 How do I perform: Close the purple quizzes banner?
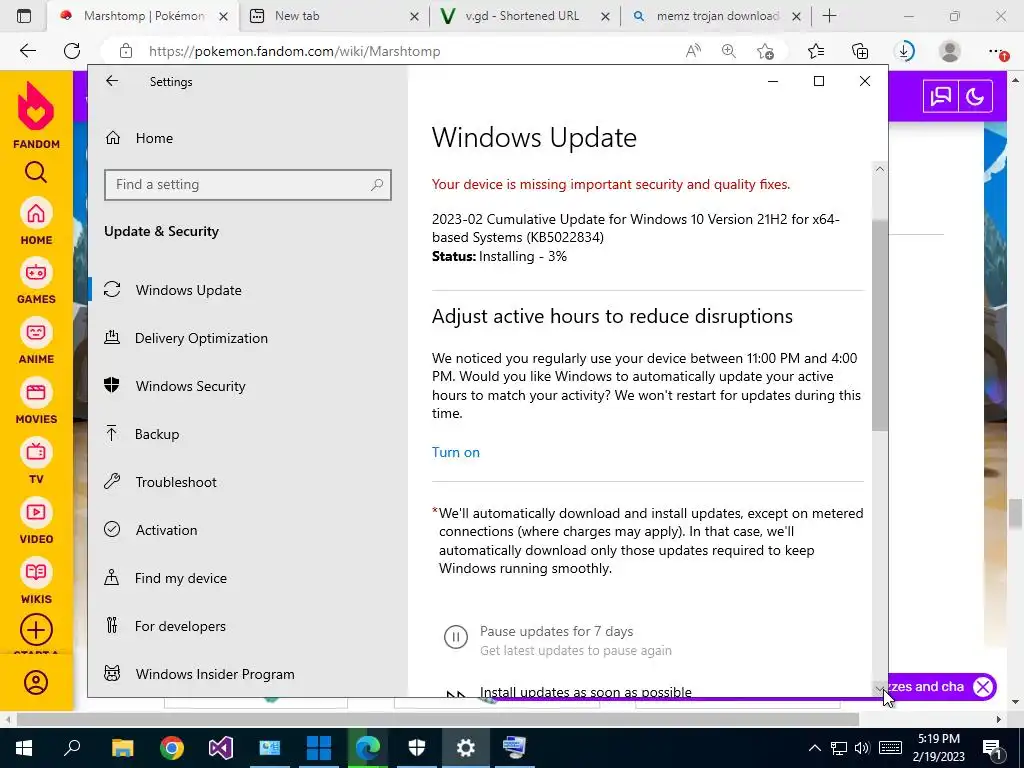pos(983,686)
